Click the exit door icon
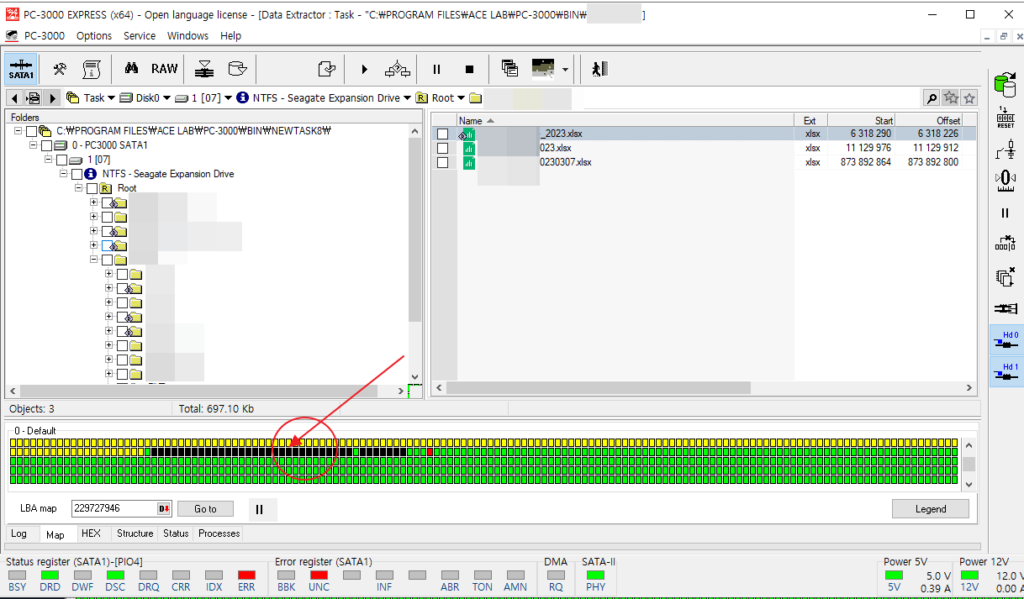The image size is (1024, 599). coord(600,69)
